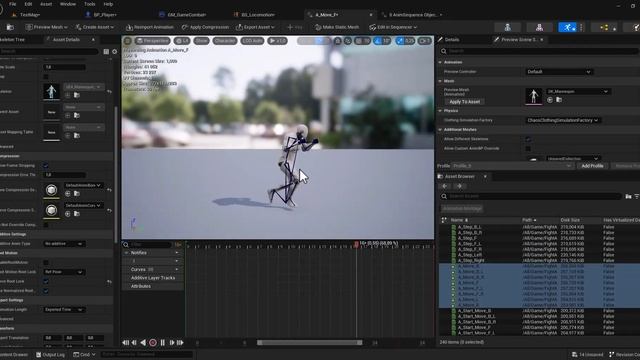Toggle the Force Root Lock checkbox

point(46,281)
